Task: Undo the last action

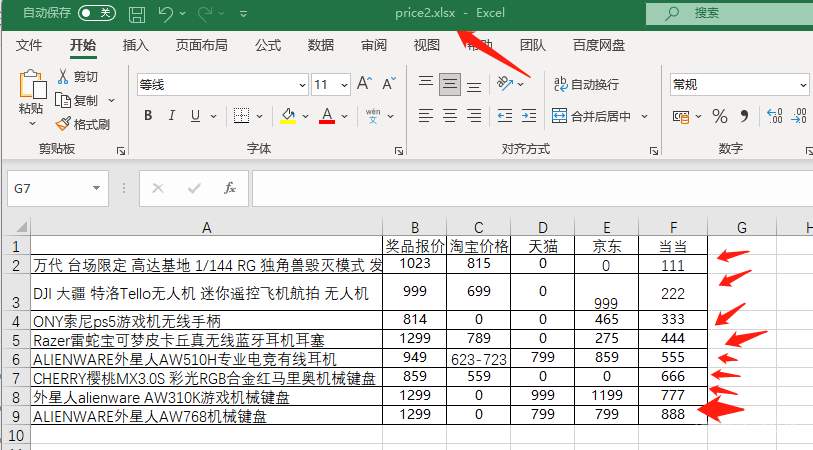Action: (x=165, y=13)
